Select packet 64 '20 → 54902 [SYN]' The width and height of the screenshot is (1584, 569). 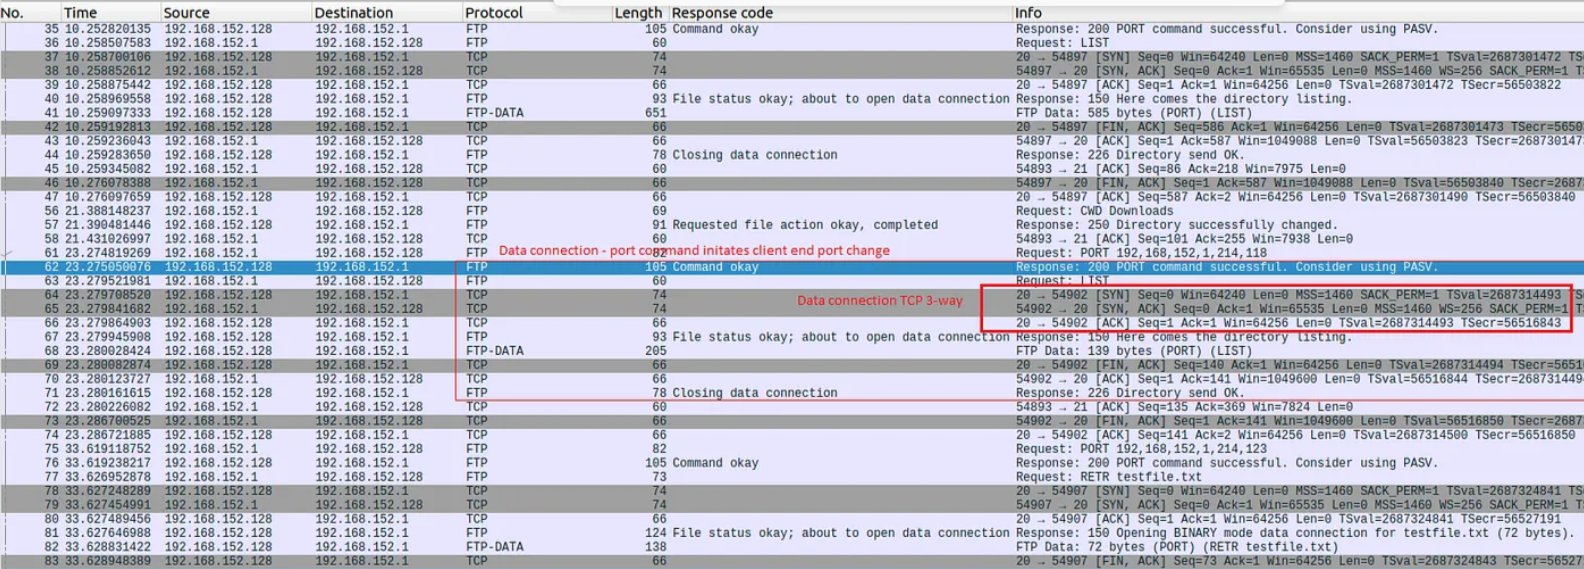[x=792, y=295]
